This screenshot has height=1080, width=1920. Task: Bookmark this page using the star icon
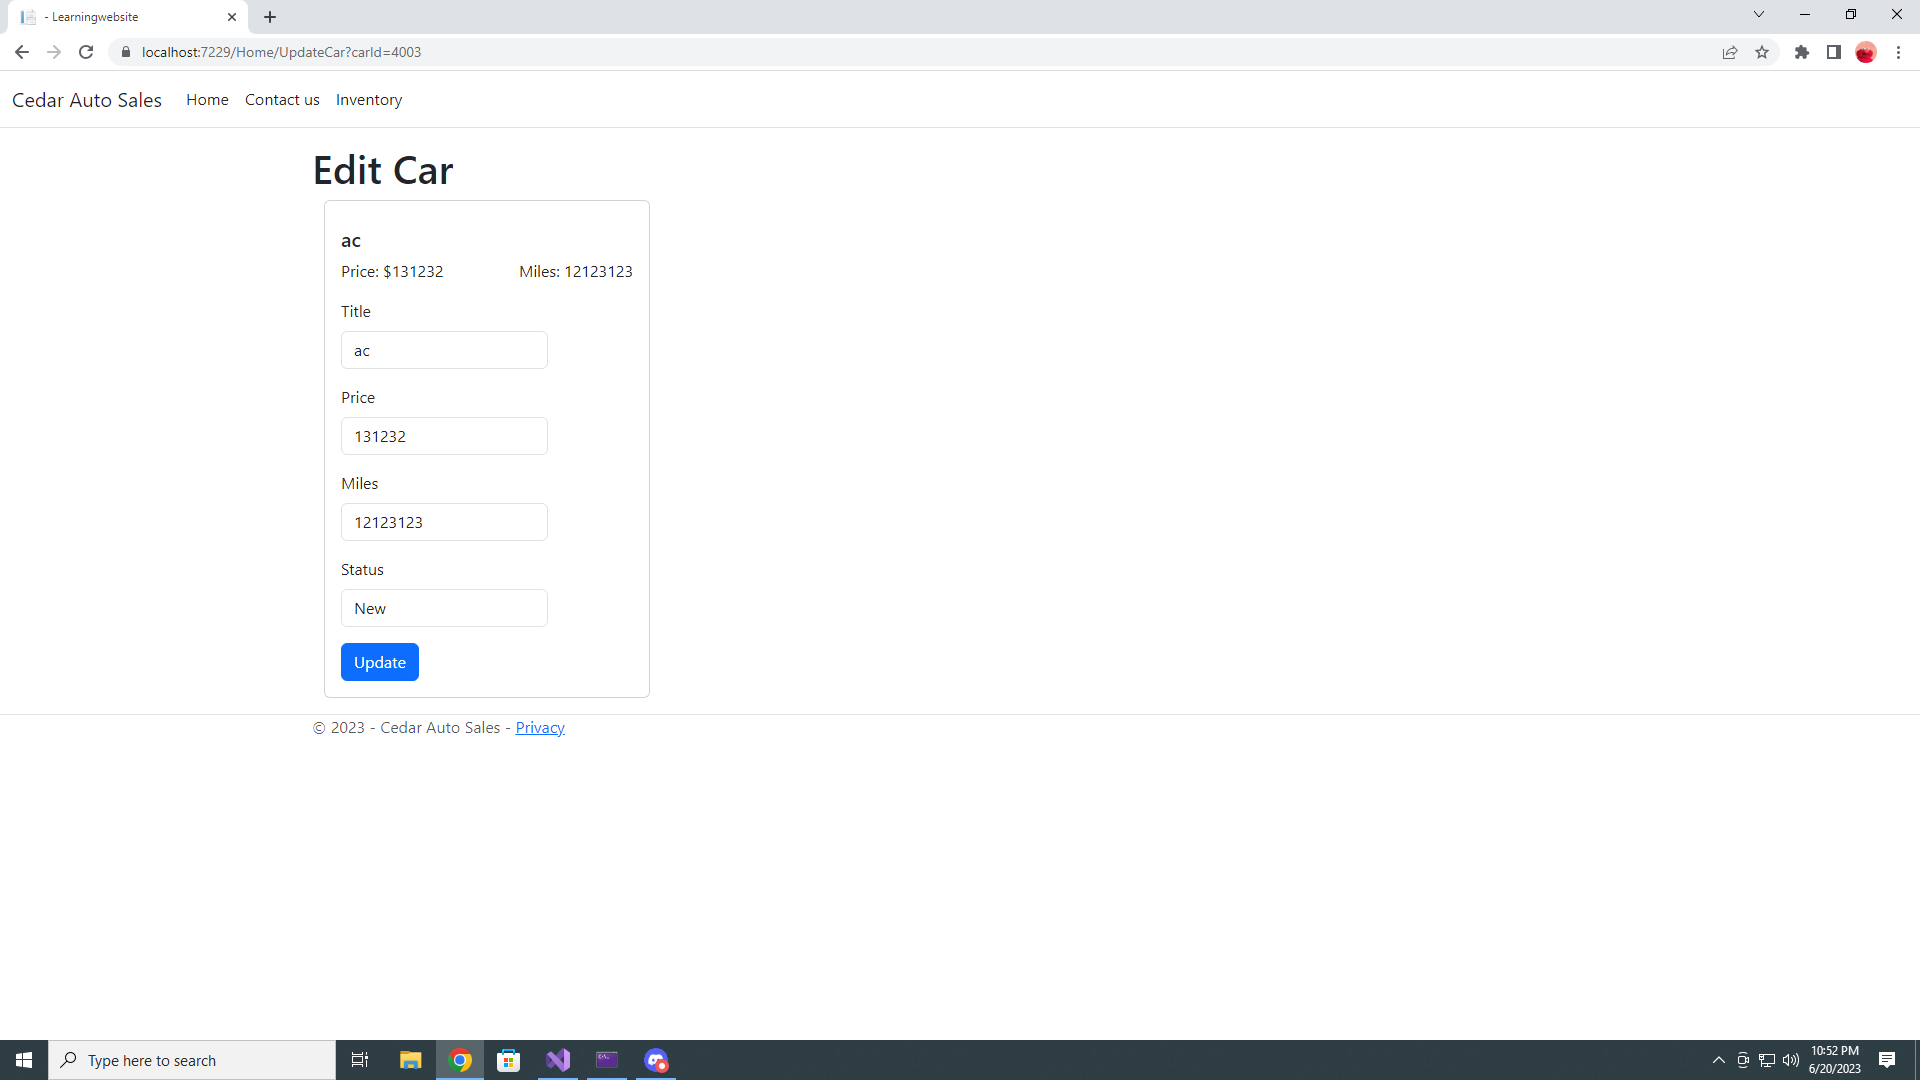1763,52
